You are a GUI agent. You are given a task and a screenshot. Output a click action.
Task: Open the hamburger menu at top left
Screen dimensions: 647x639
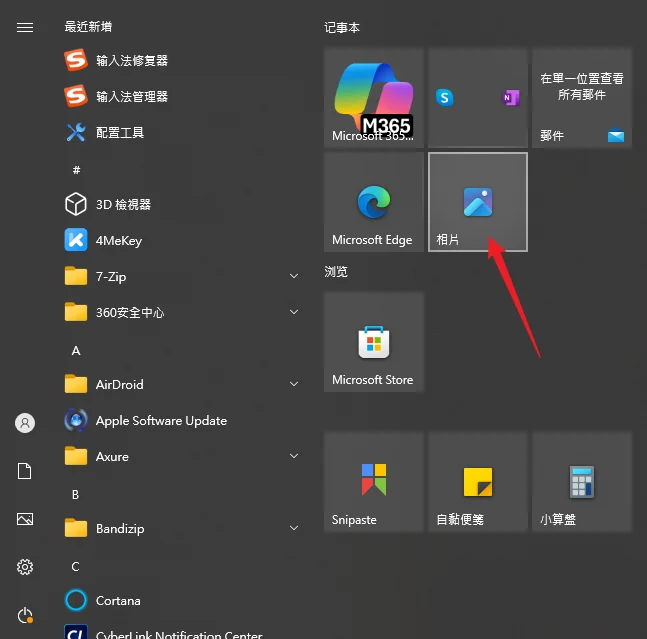coord(25,27)
